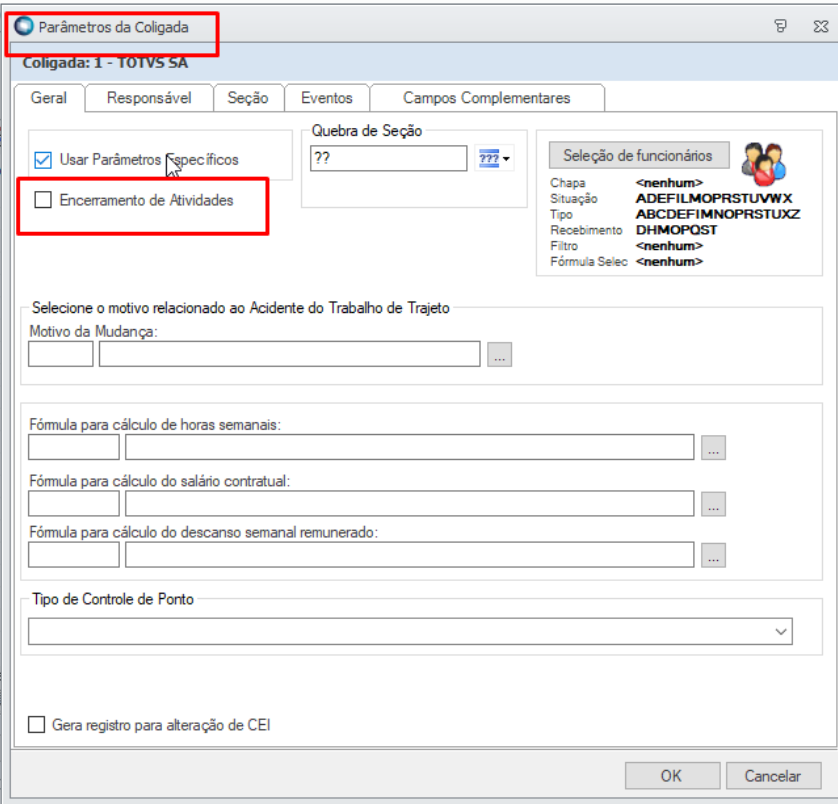Viewport: 838px width, 804px height.
Task: Open lookup for descanso semanal remunerado formula
Action: click(x=713, y=555)
